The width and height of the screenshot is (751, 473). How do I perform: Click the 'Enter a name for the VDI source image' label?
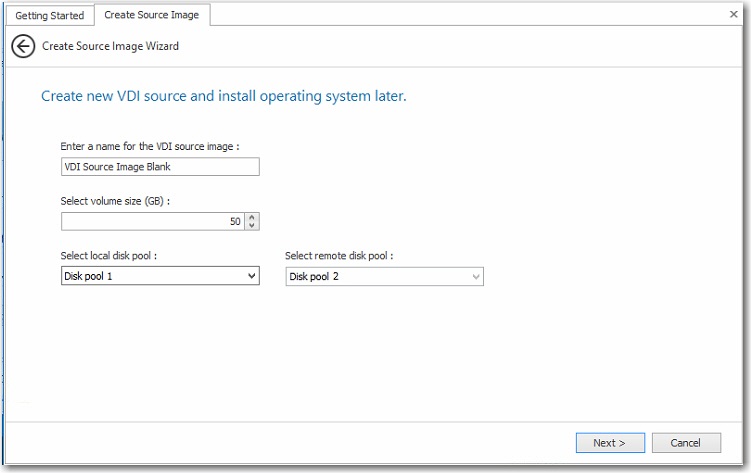[x=150, y=146]
